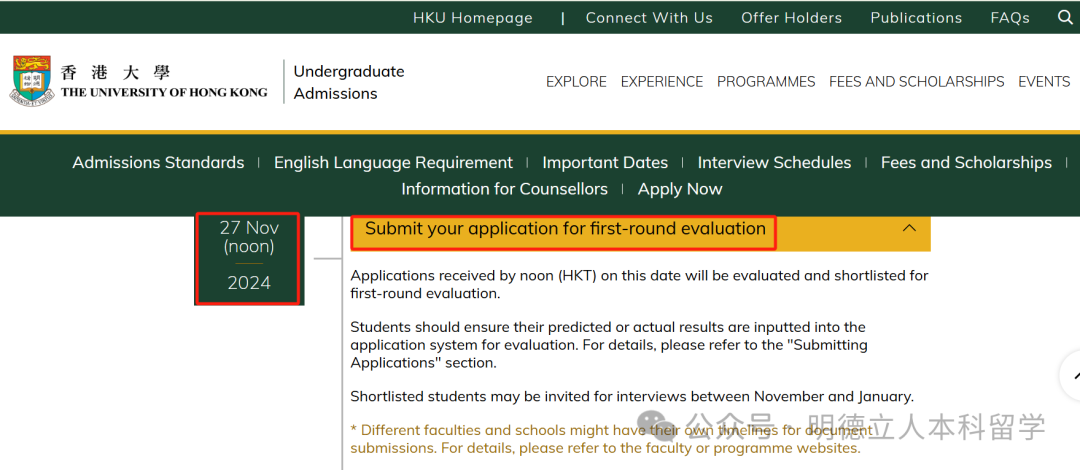Click the gold note about different faculties

click(x=611, y=439)
